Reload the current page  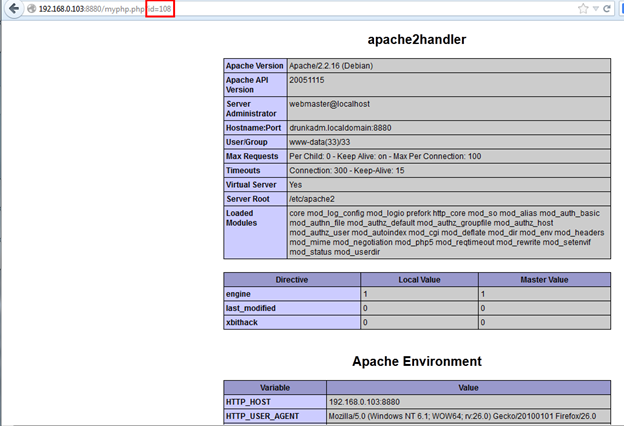[606, 8]
